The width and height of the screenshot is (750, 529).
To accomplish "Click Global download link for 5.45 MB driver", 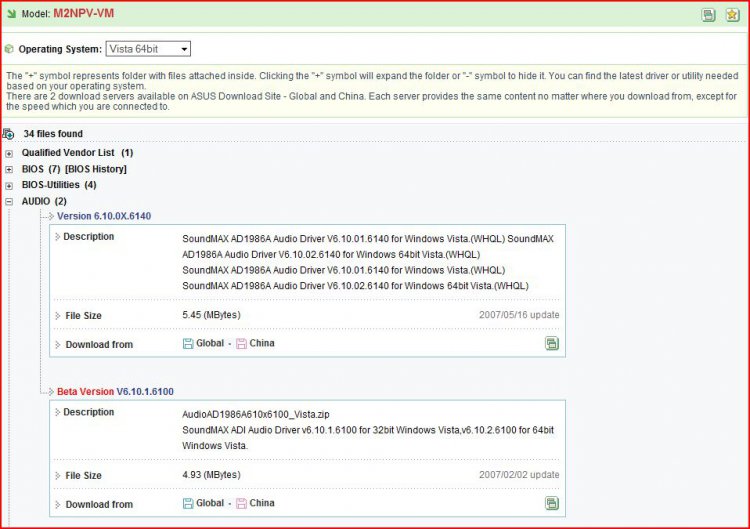I will point(210,343).
